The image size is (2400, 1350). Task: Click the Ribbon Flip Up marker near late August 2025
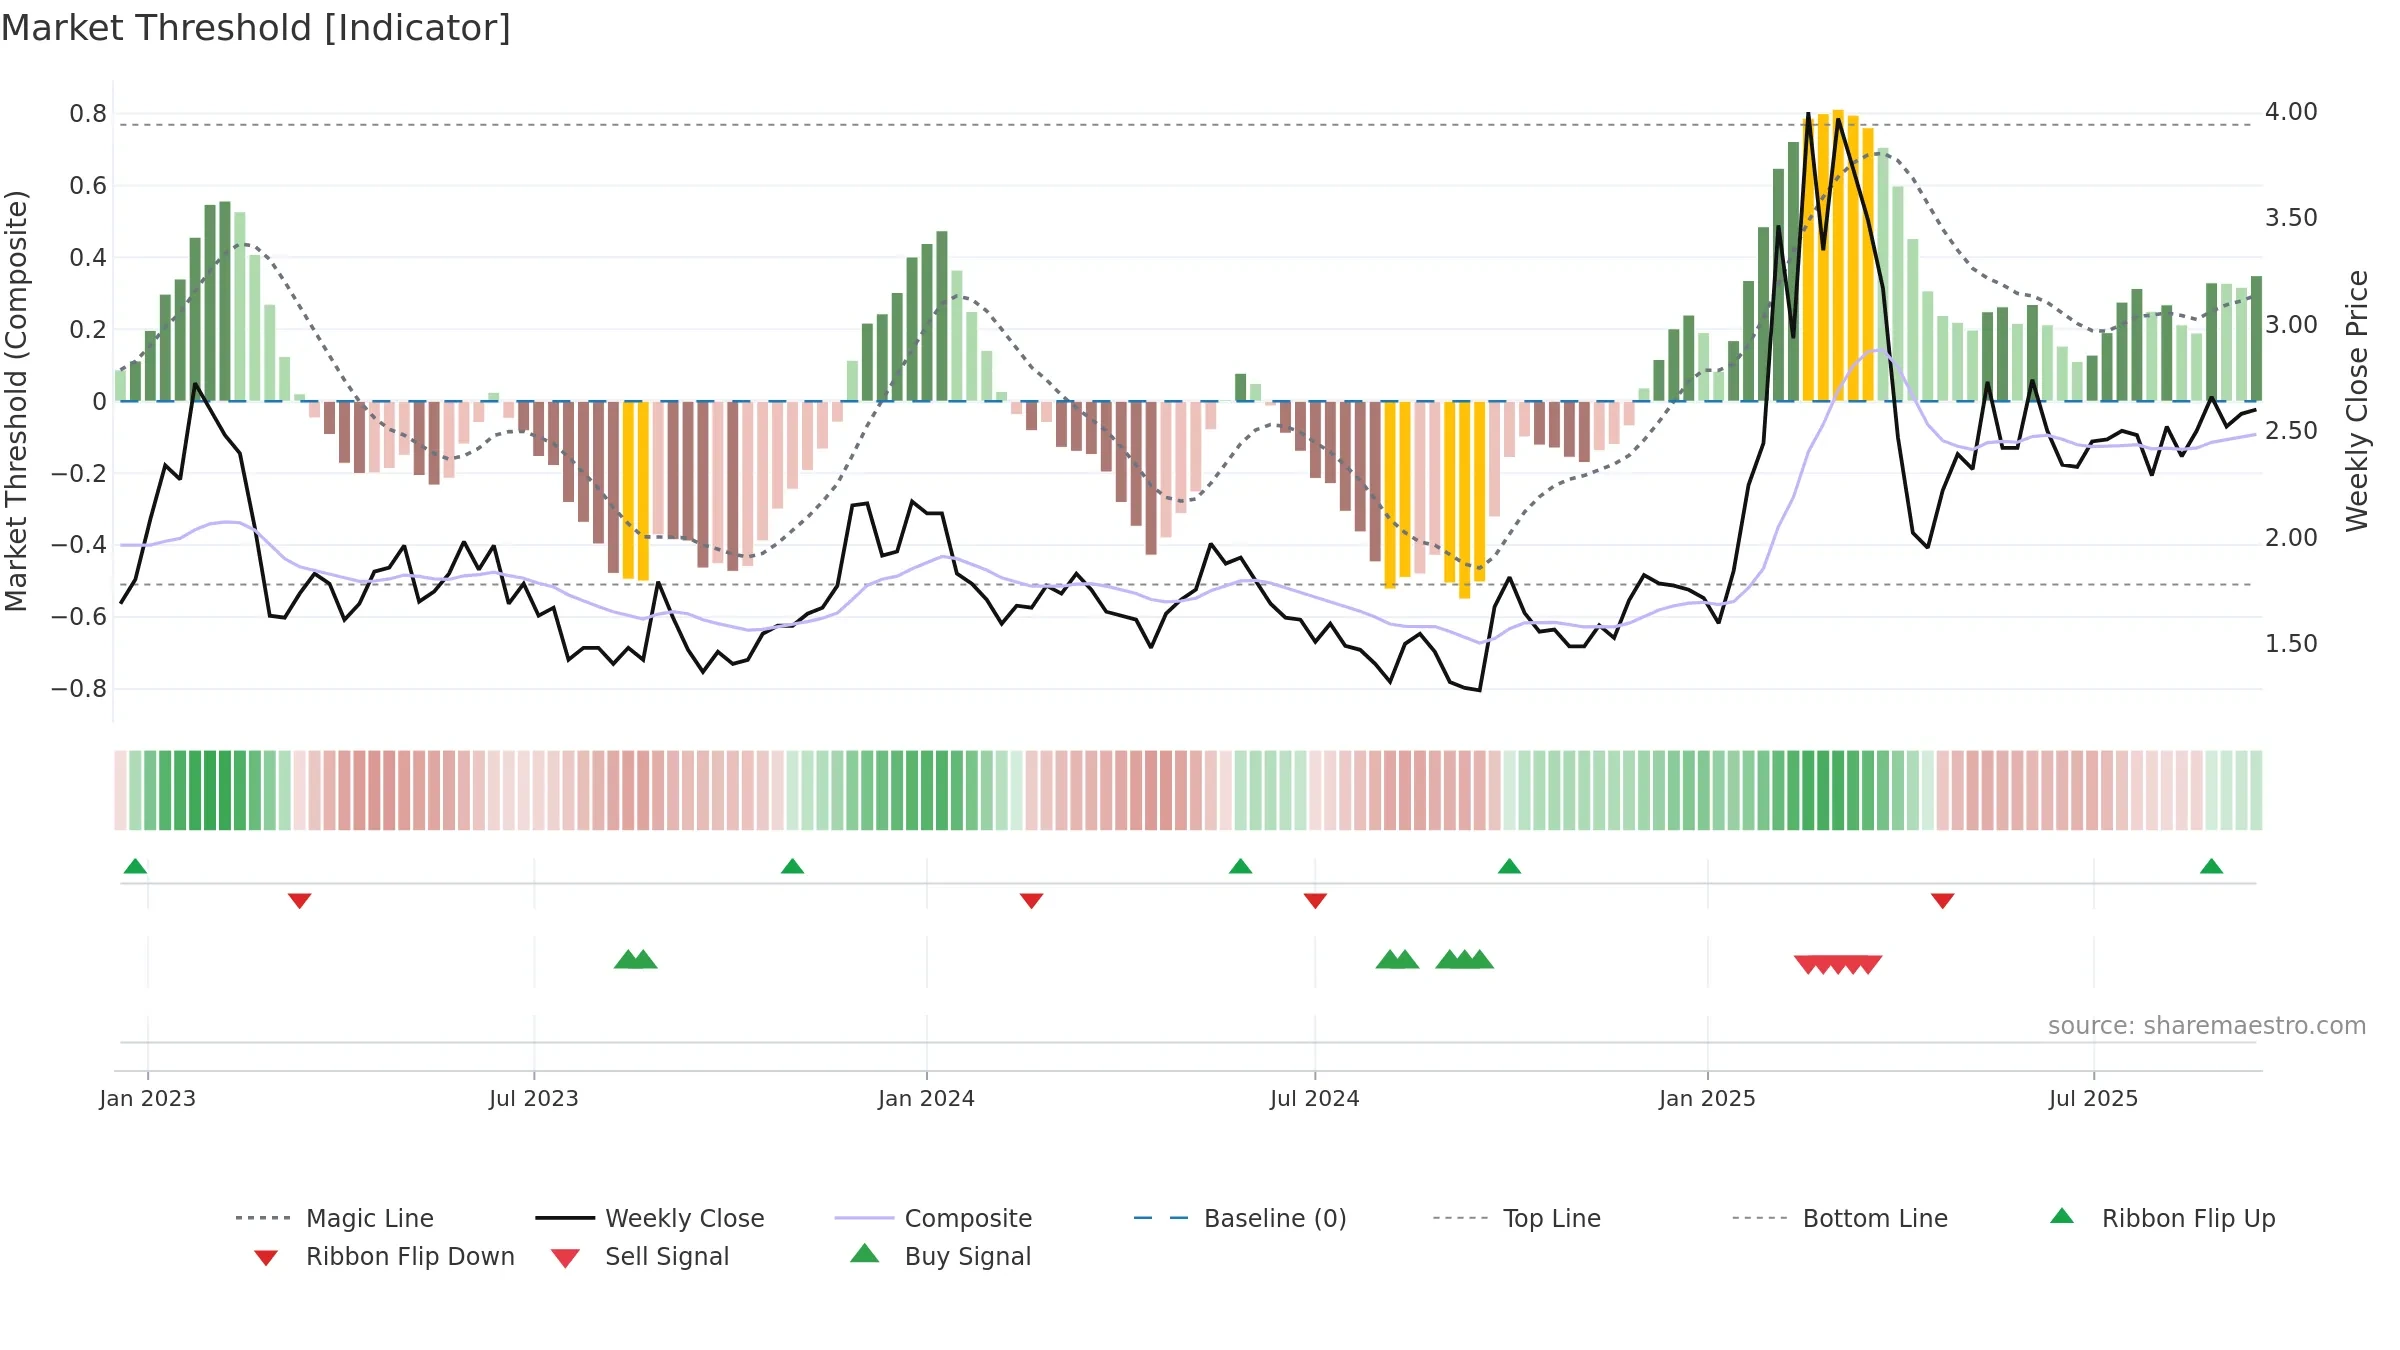pyautogui.click(x=2211, y=866)
